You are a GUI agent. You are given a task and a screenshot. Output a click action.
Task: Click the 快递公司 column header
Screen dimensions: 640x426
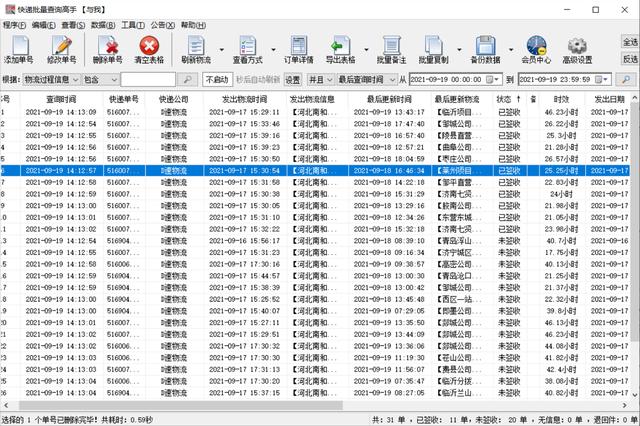tap(174, 99)
